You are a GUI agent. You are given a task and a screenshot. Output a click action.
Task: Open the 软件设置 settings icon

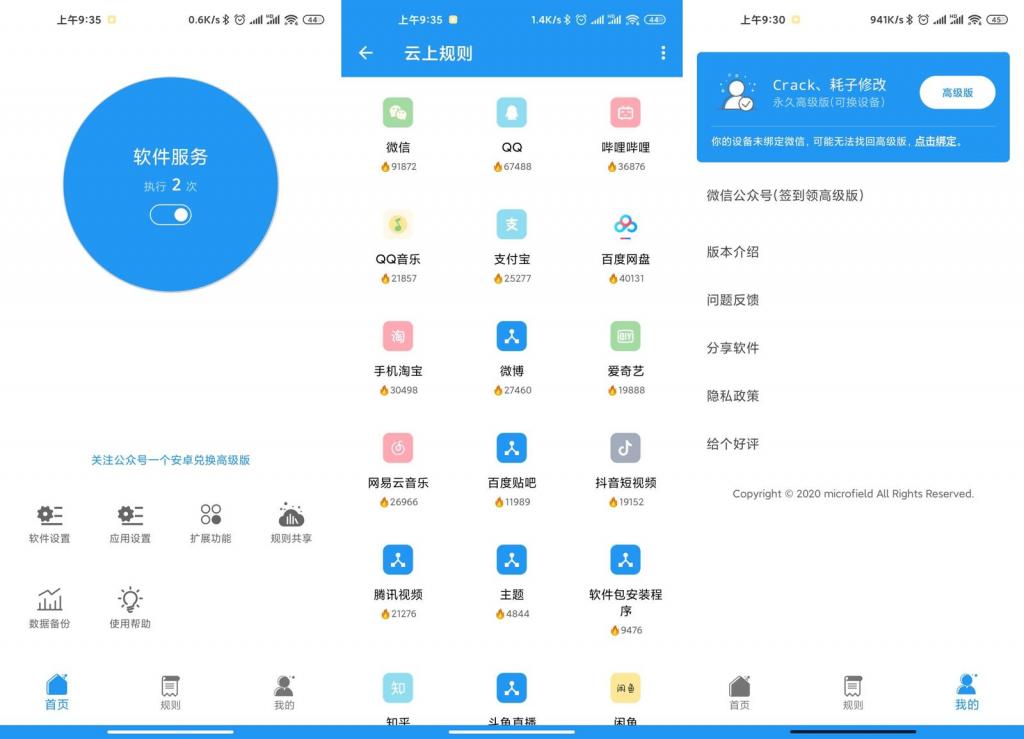(x=48, y=515)
